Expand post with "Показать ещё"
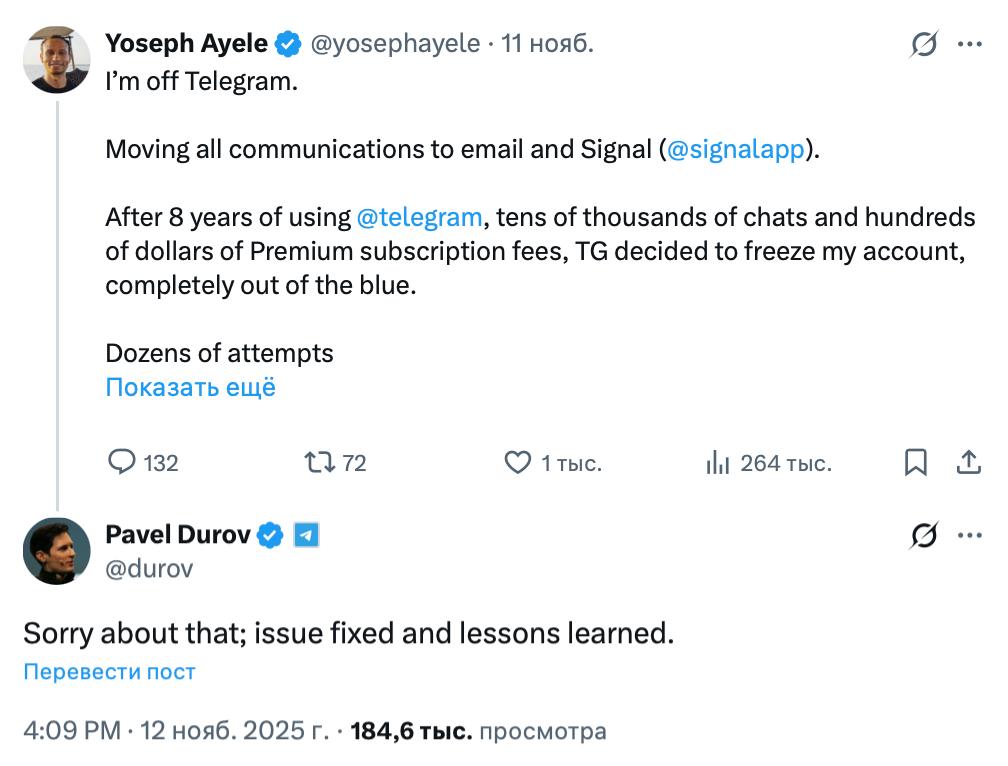This screenshot has height=766, width=1008. click(x=190, y=387)
